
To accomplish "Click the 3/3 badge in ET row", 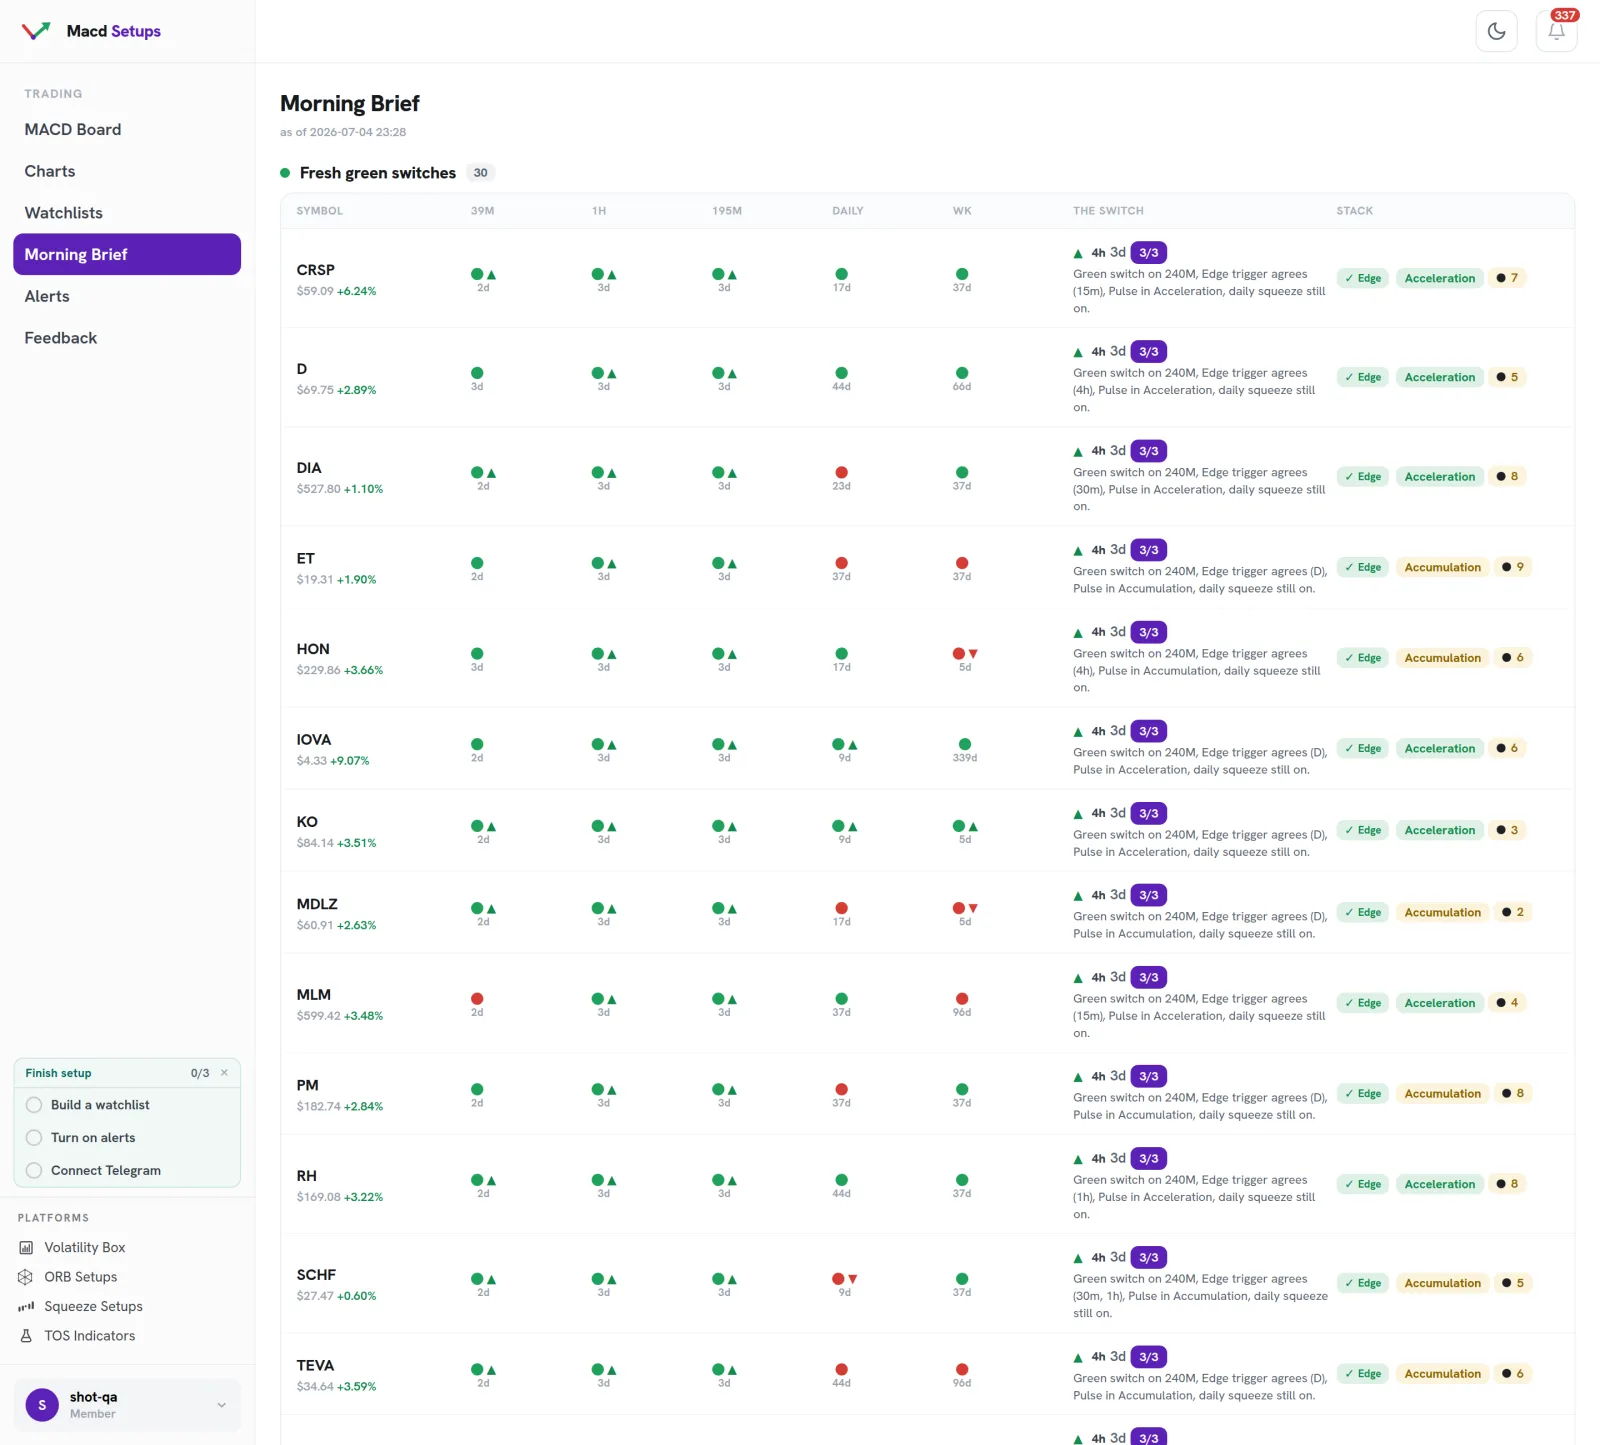I will tap(1149, 550).
